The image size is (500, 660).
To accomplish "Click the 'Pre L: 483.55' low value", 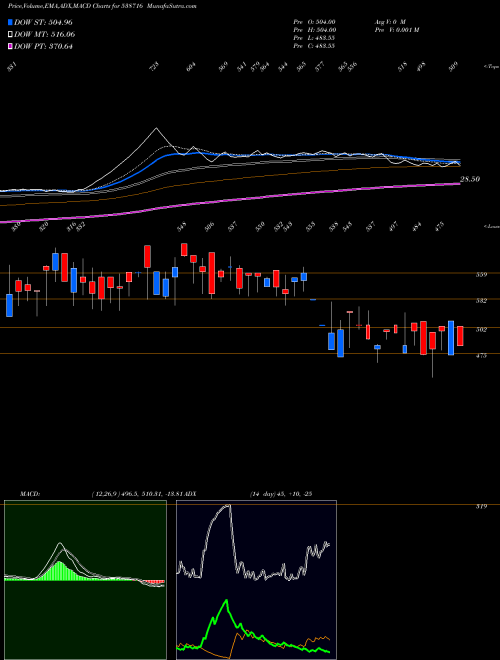I will tap(314, 38).
